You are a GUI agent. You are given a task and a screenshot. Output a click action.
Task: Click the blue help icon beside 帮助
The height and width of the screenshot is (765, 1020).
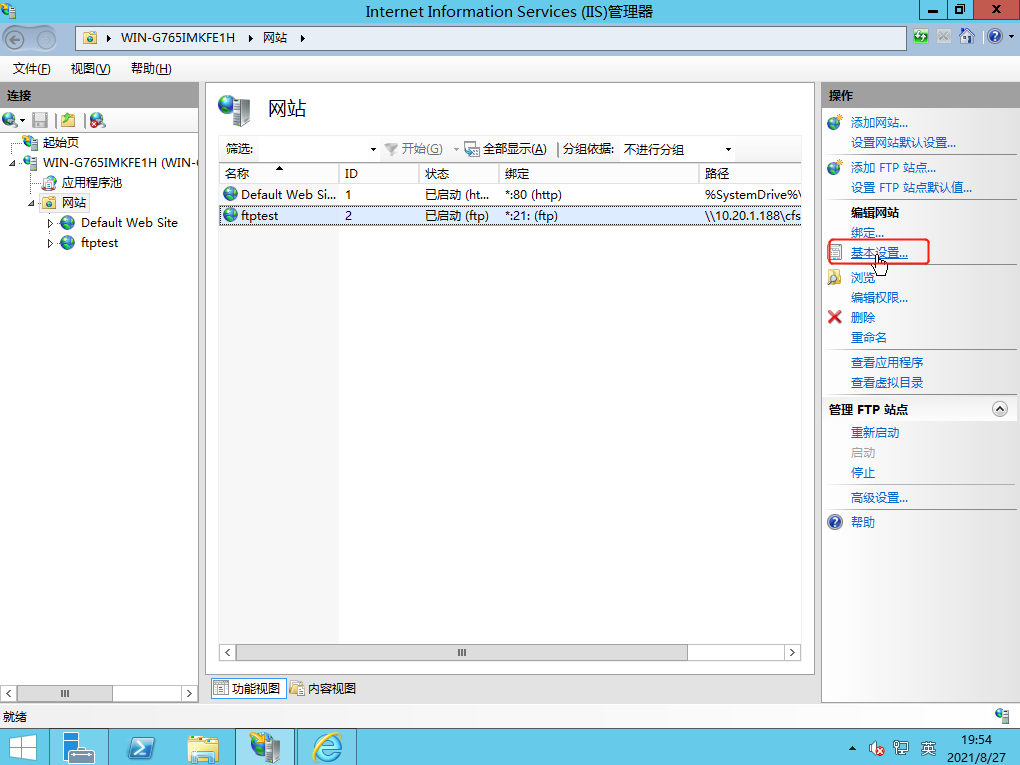coord(835,522)
